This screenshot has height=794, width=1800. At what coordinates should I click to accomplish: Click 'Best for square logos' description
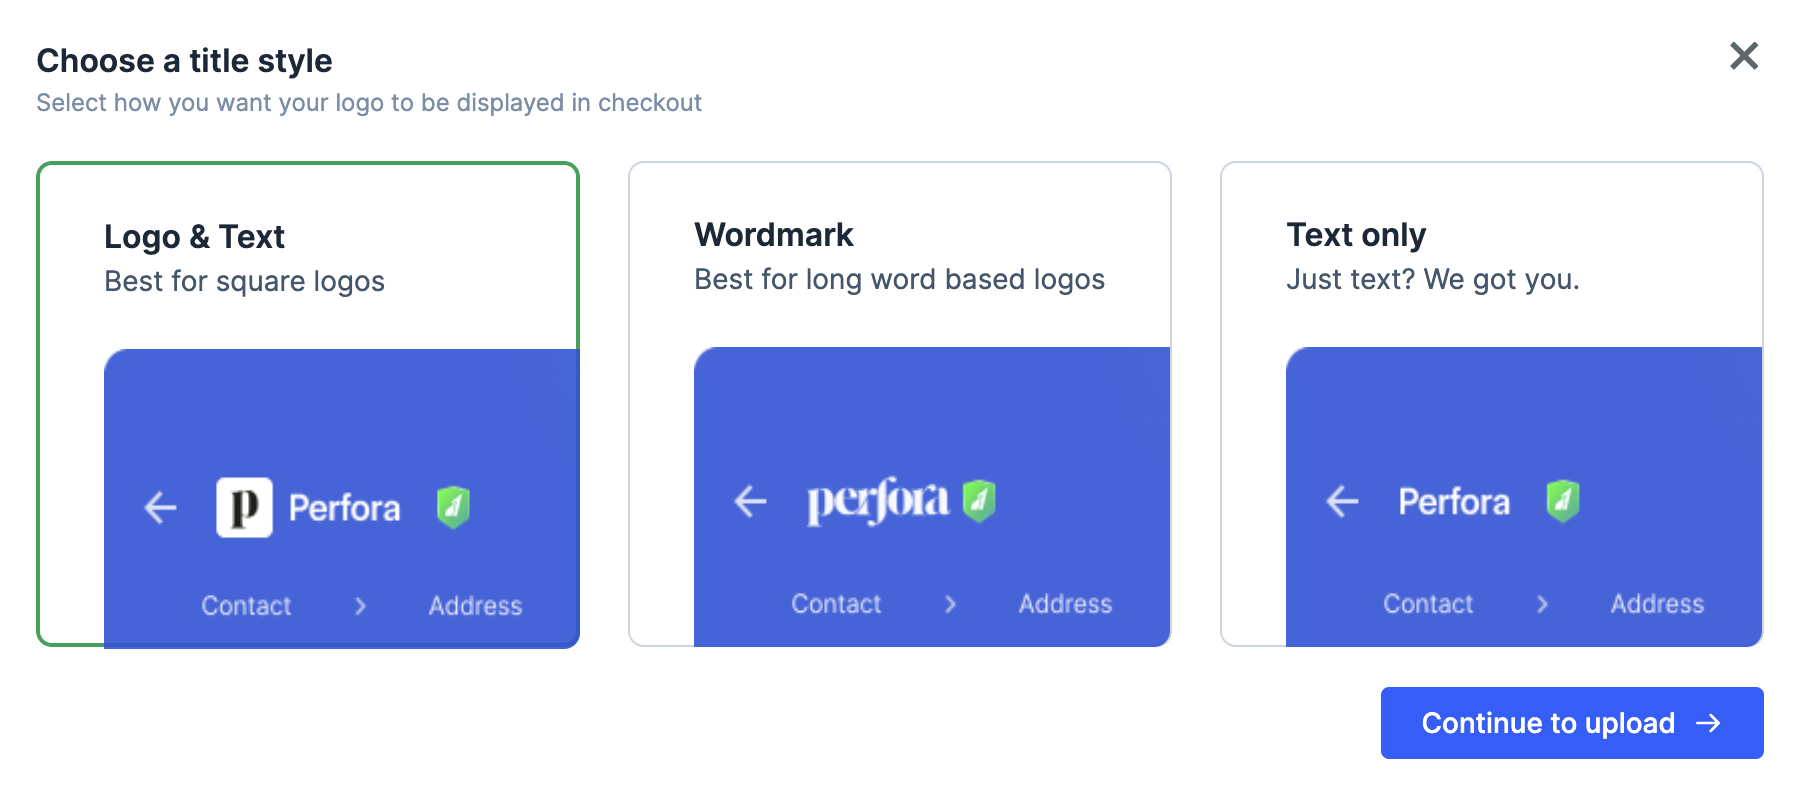click(x=244, y=282)
